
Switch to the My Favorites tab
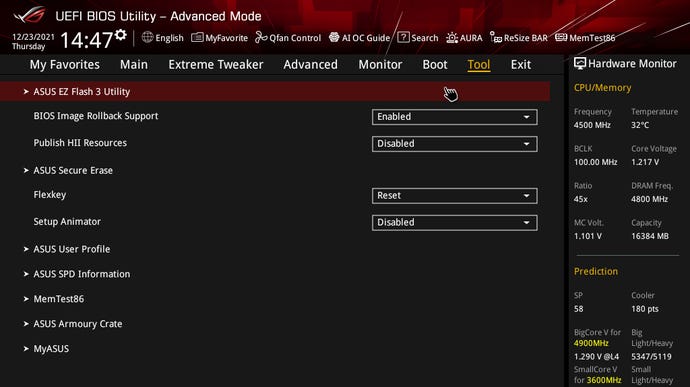tap(65, 65)
